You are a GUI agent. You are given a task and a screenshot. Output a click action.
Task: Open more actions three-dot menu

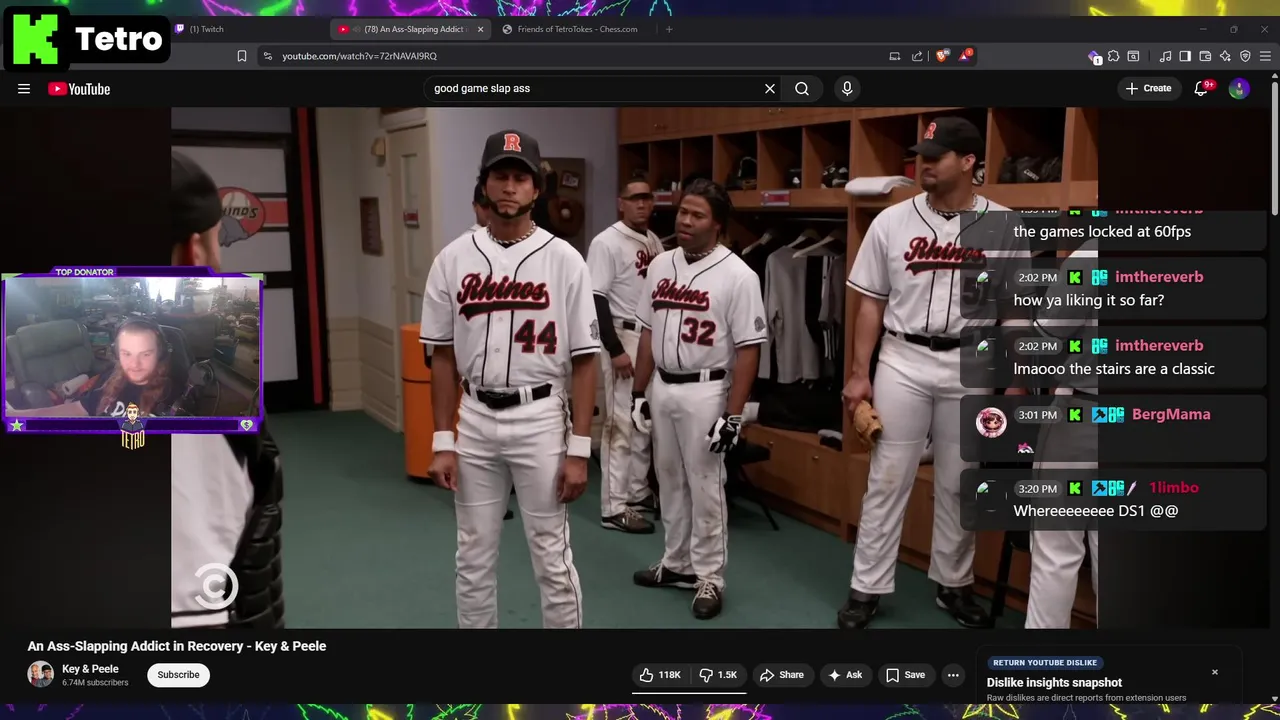(x=953, y=675)
